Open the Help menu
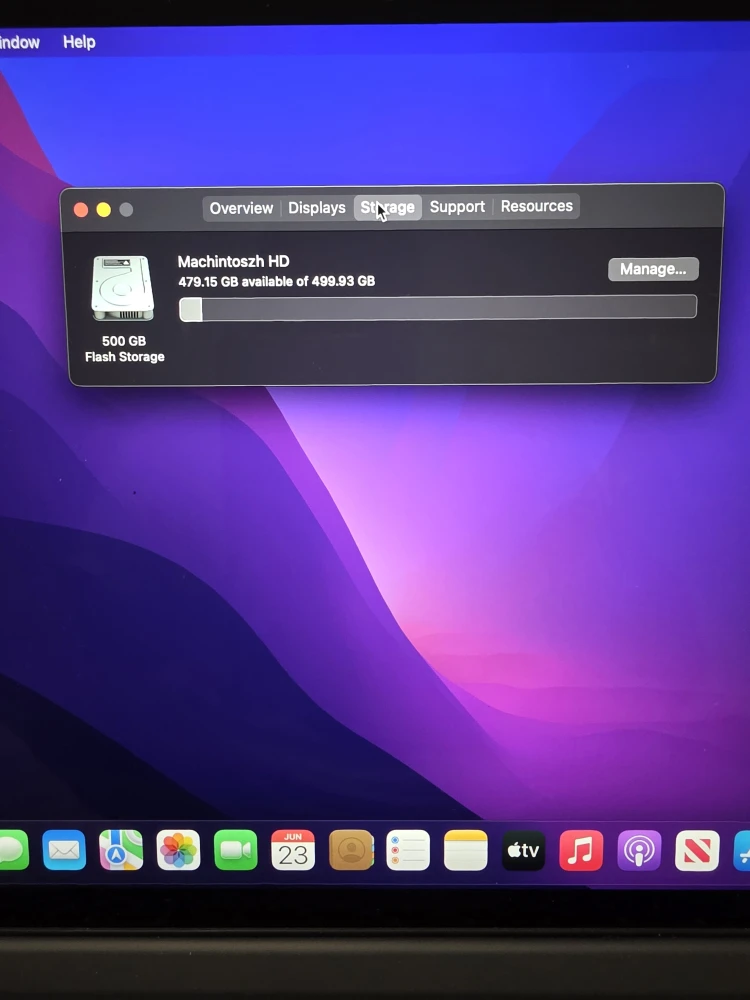 (x=79, y=42)
